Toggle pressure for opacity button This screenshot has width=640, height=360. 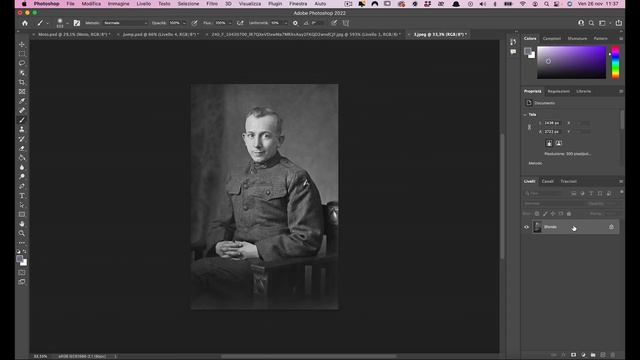pyautogui.click(x=194, y=23)
